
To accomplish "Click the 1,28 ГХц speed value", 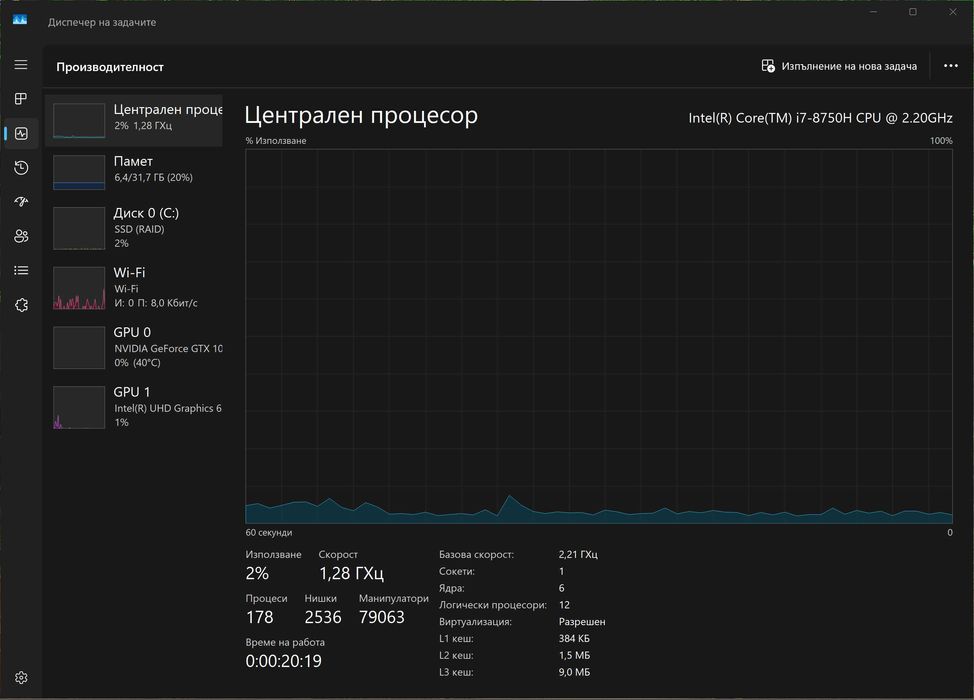I will coord(351,573).
